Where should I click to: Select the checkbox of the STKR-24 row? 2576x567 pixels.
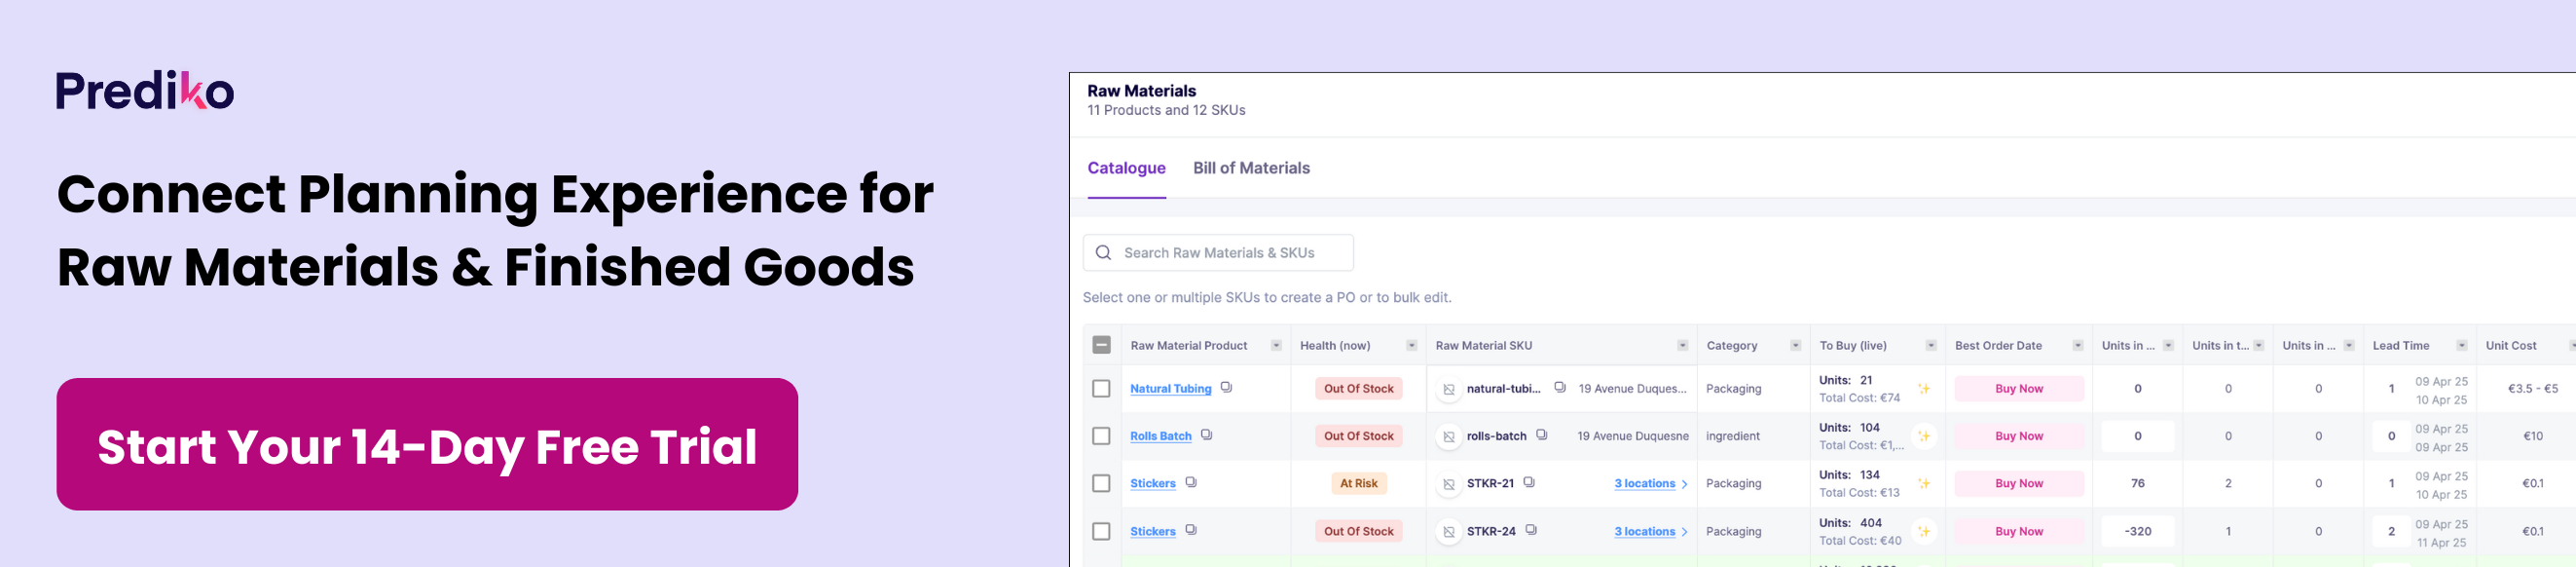point(1101,531)
